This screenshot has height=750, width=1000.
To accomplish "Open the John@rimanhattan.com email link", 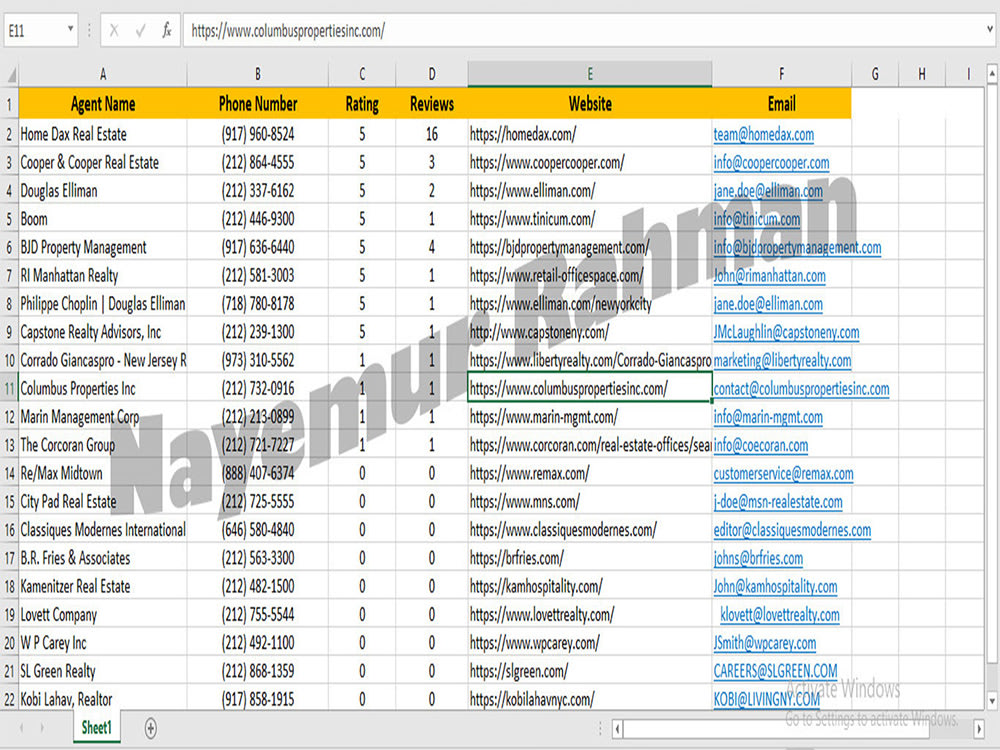I will pyautogui.click(x=769, y=276).
